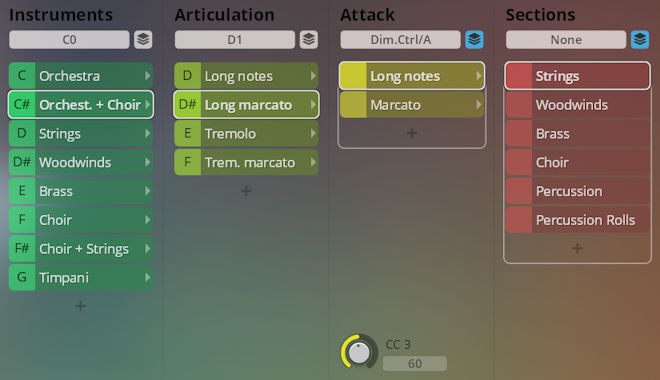Expand the Marcato attack arrow

478,104
